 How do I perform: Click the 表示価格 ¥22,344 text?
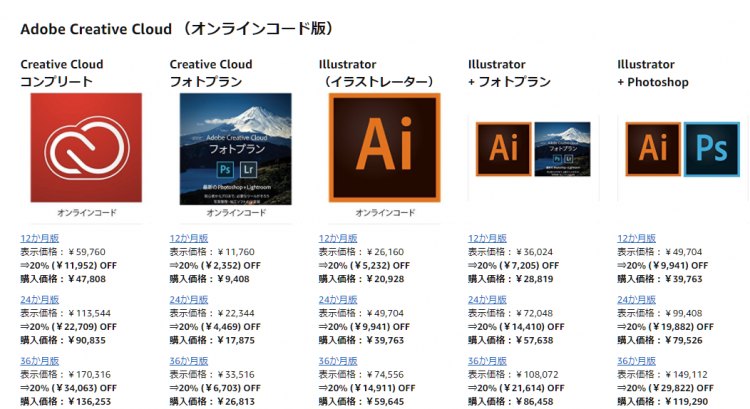pos(212,313)
